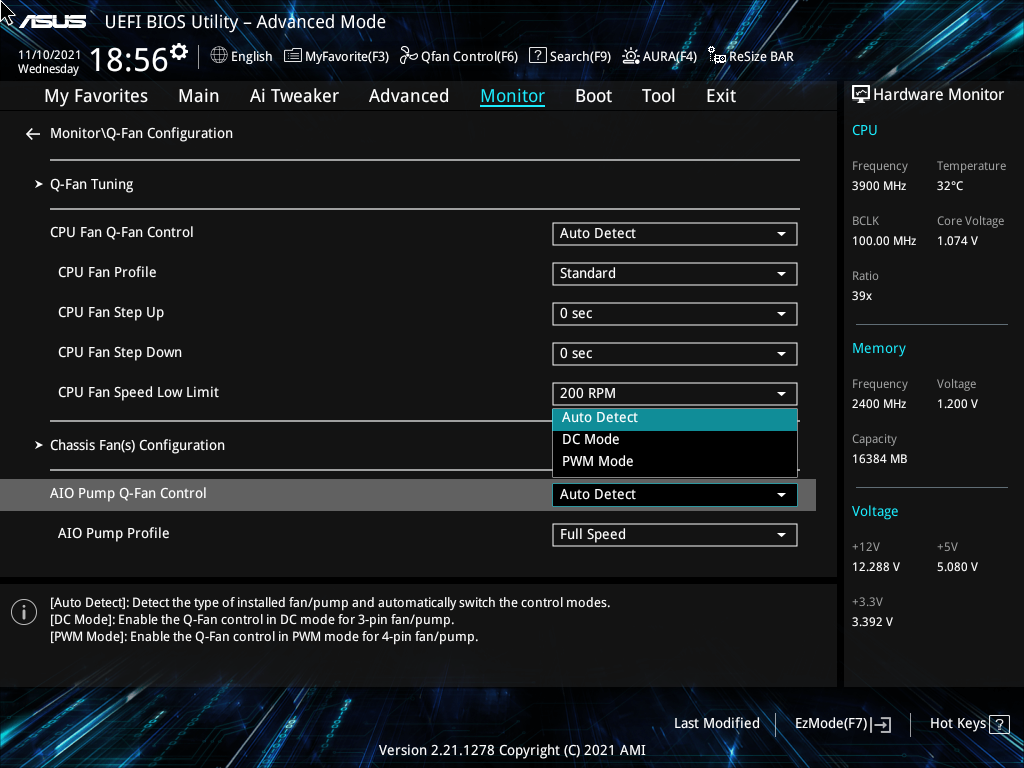1024x768 pixels.
Task: Choose PWM Mode option
Action: [675, 462]
